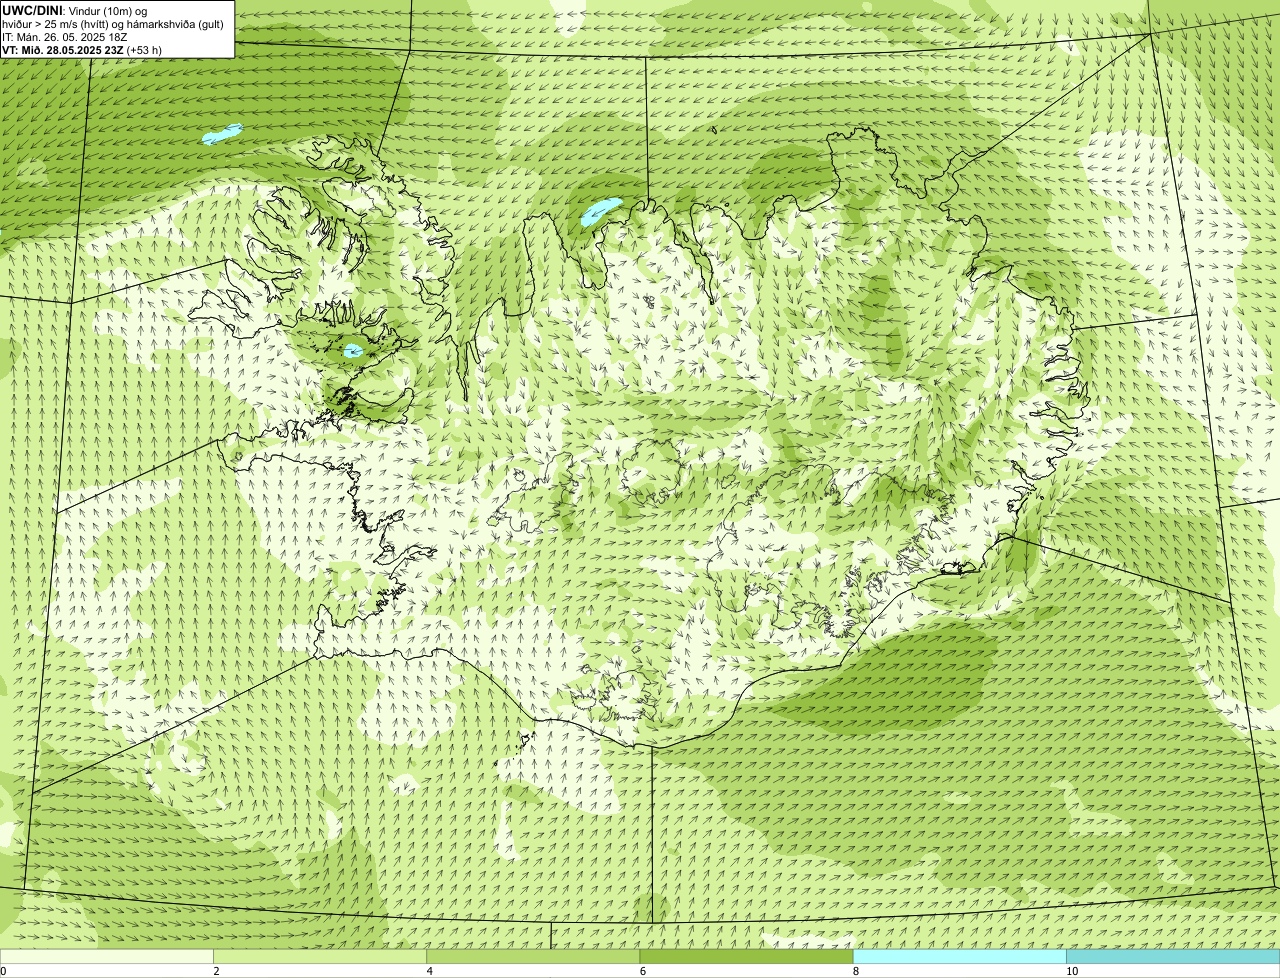The height and width of the screenshot is (978, 1280).
Task: Click the initial time 'IT: Mán. 26. 05. 2025 18Z'
Action: (x=65, y=37)
